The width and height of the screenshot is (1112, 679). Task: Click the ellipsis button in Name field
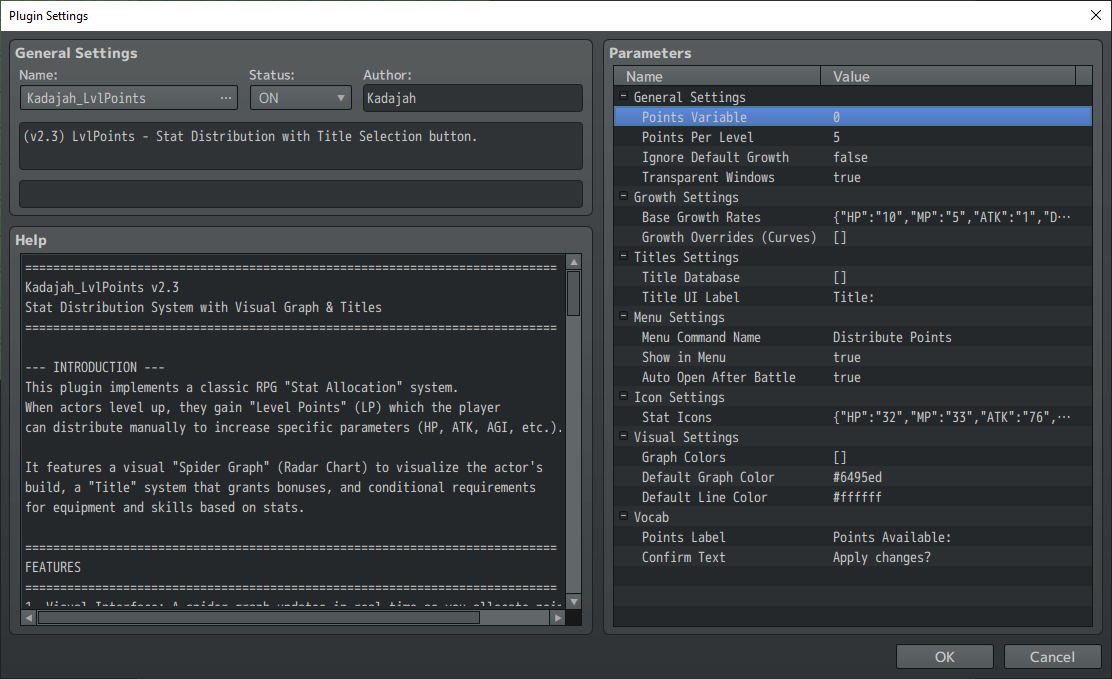pos(226,98)
